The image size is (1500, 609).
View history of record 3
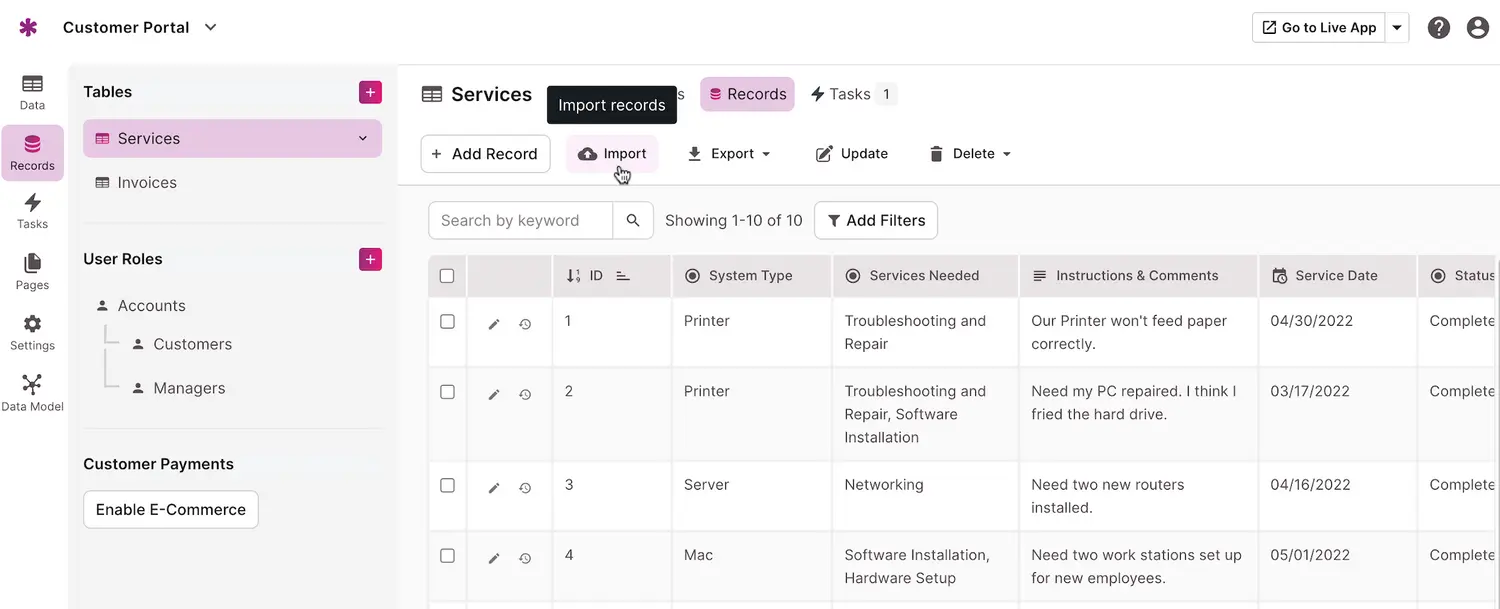(525, 488)
